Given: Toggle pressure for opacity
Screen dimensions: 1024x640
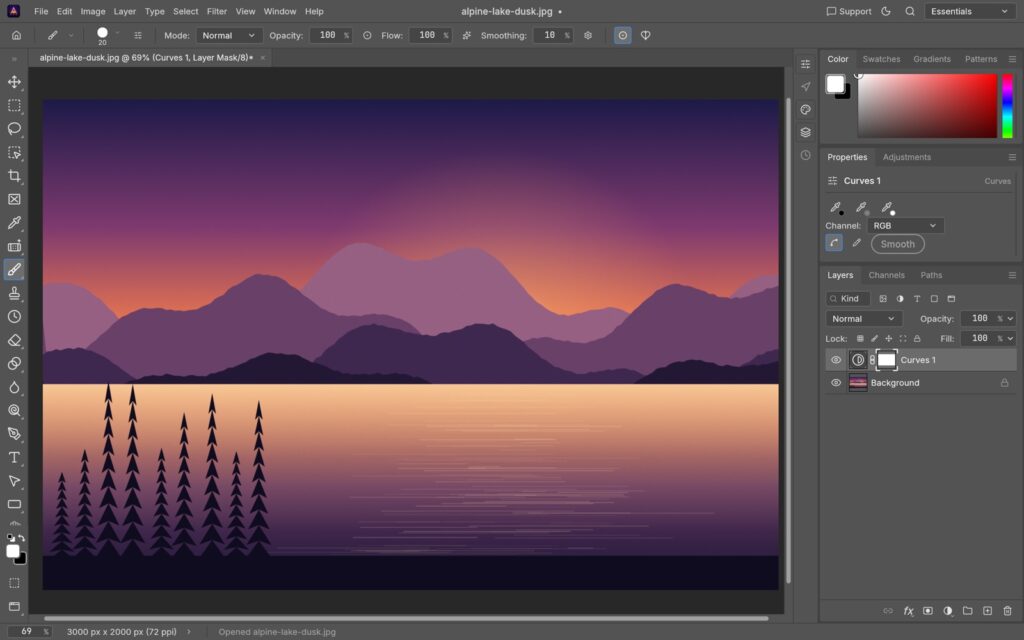Looking at the screenshot, I should coord(367,35).
